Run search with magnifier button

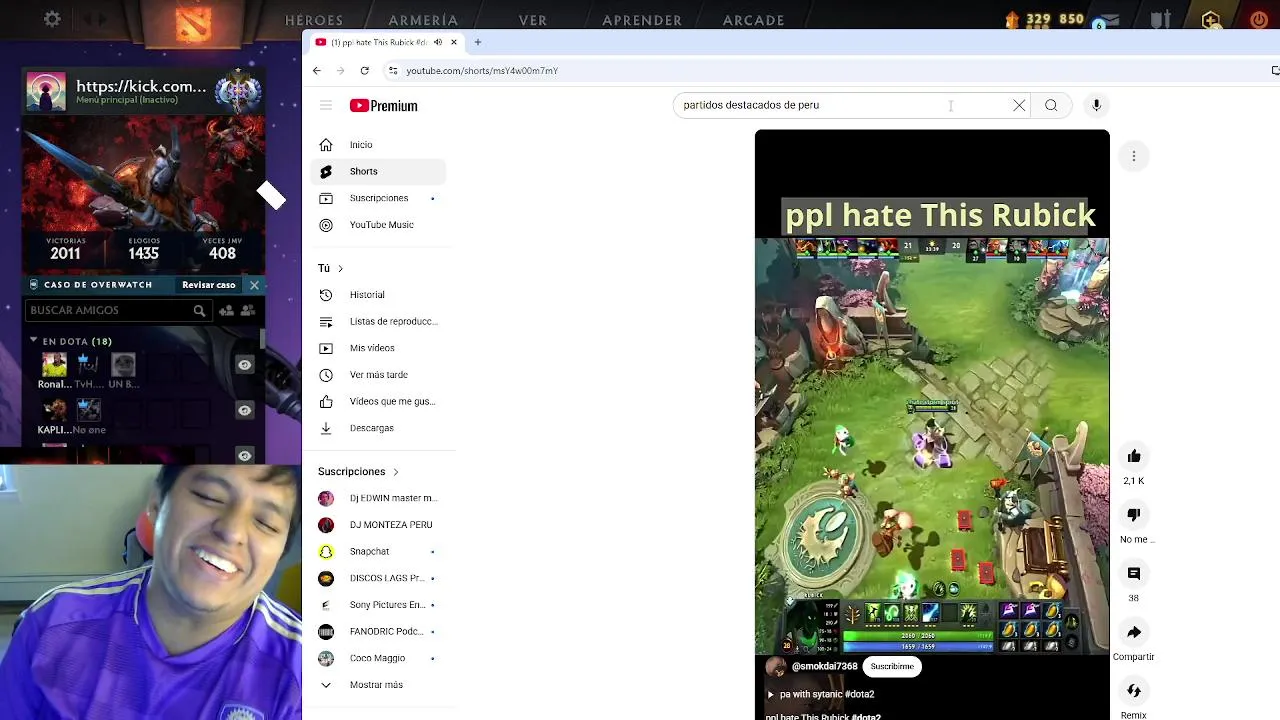click(1051, 105)
